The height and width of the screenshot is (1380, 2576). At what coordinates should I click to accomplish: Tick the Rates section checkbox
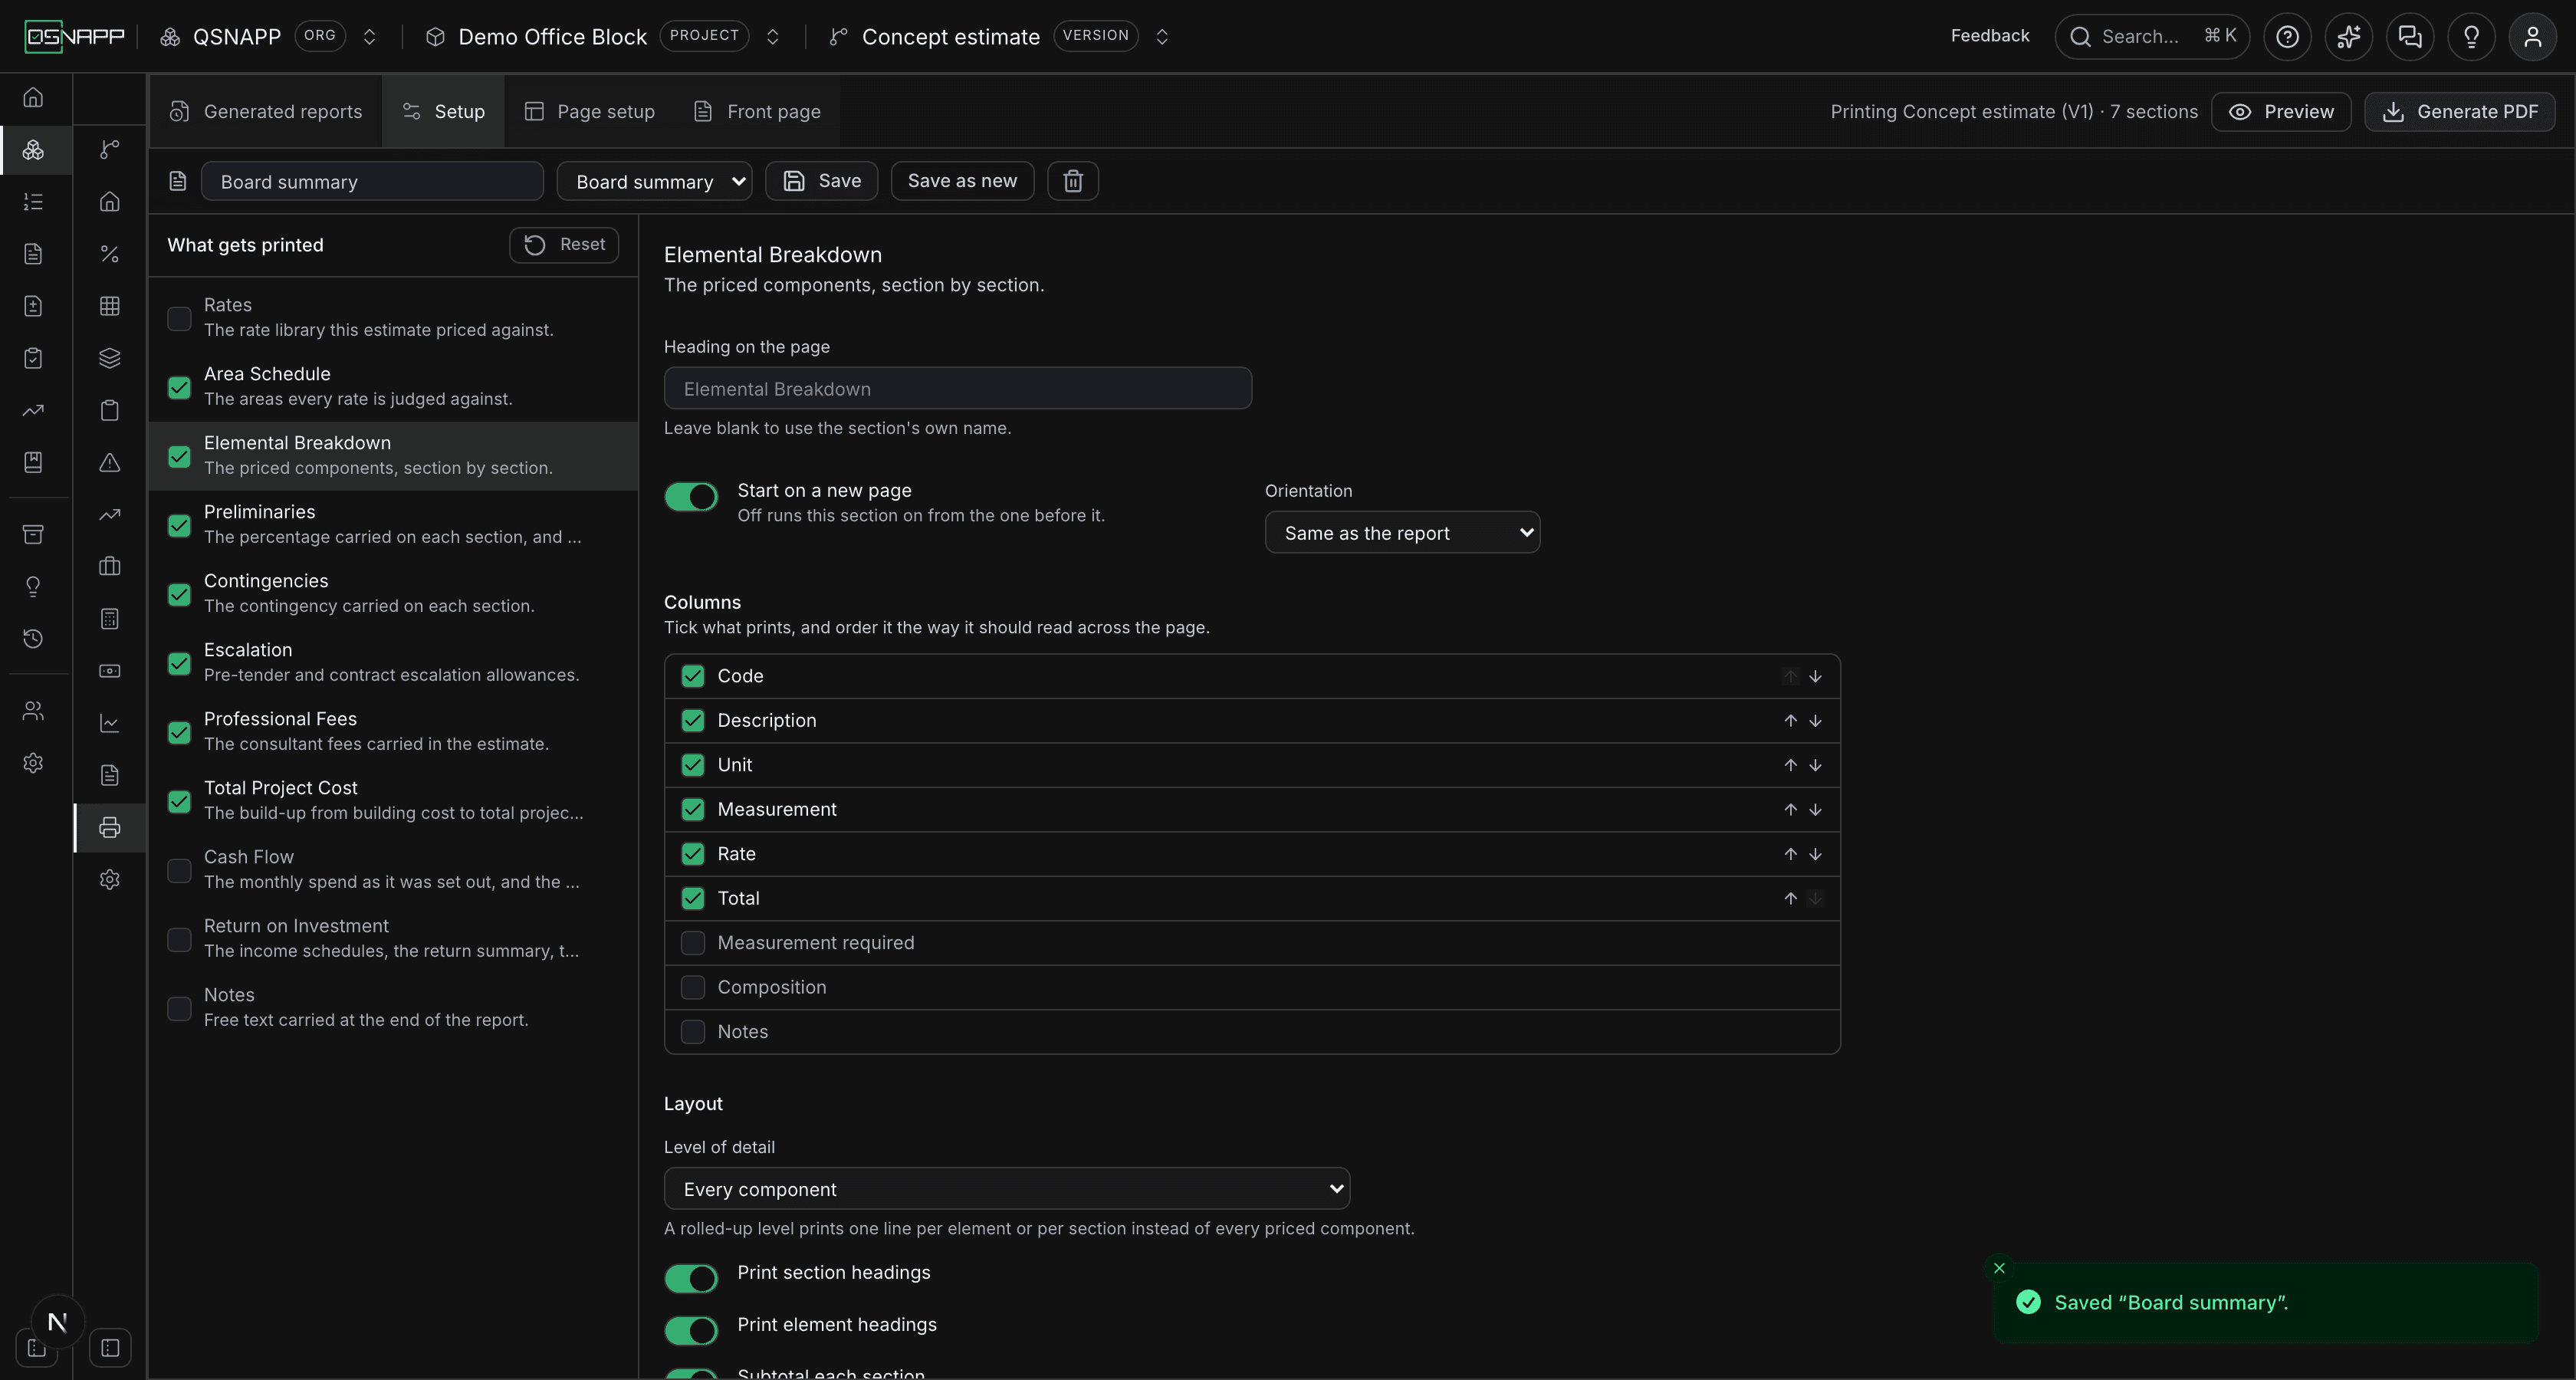pyautogui.click(x=179, y=318)
